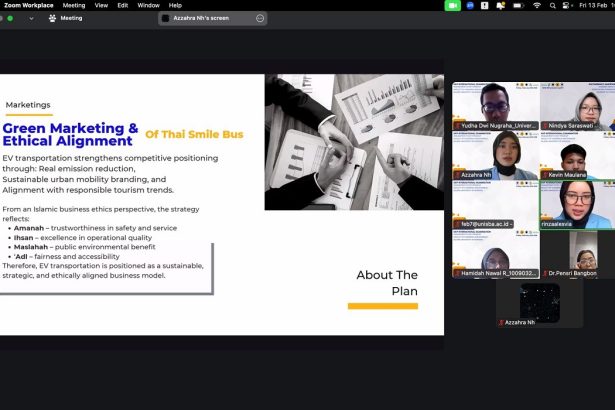Click the exclamation mark menu bar icon
This screenshot has width=615, height=410.
click(485, 5)
